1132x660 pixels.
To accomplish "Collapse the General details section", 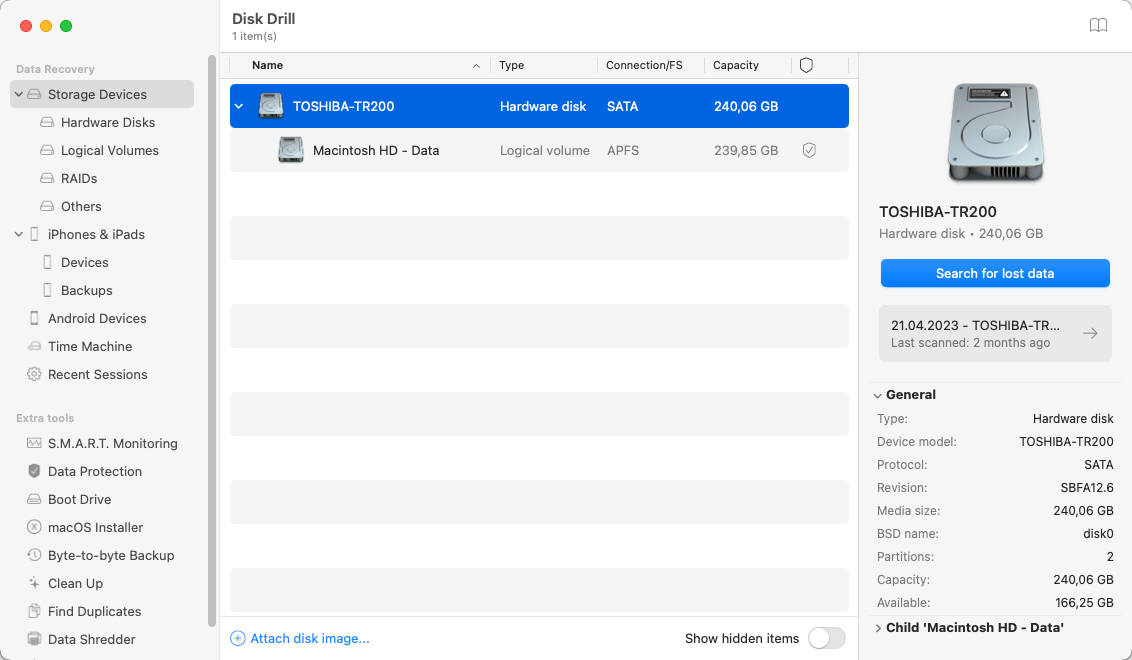I will [878, 395].
